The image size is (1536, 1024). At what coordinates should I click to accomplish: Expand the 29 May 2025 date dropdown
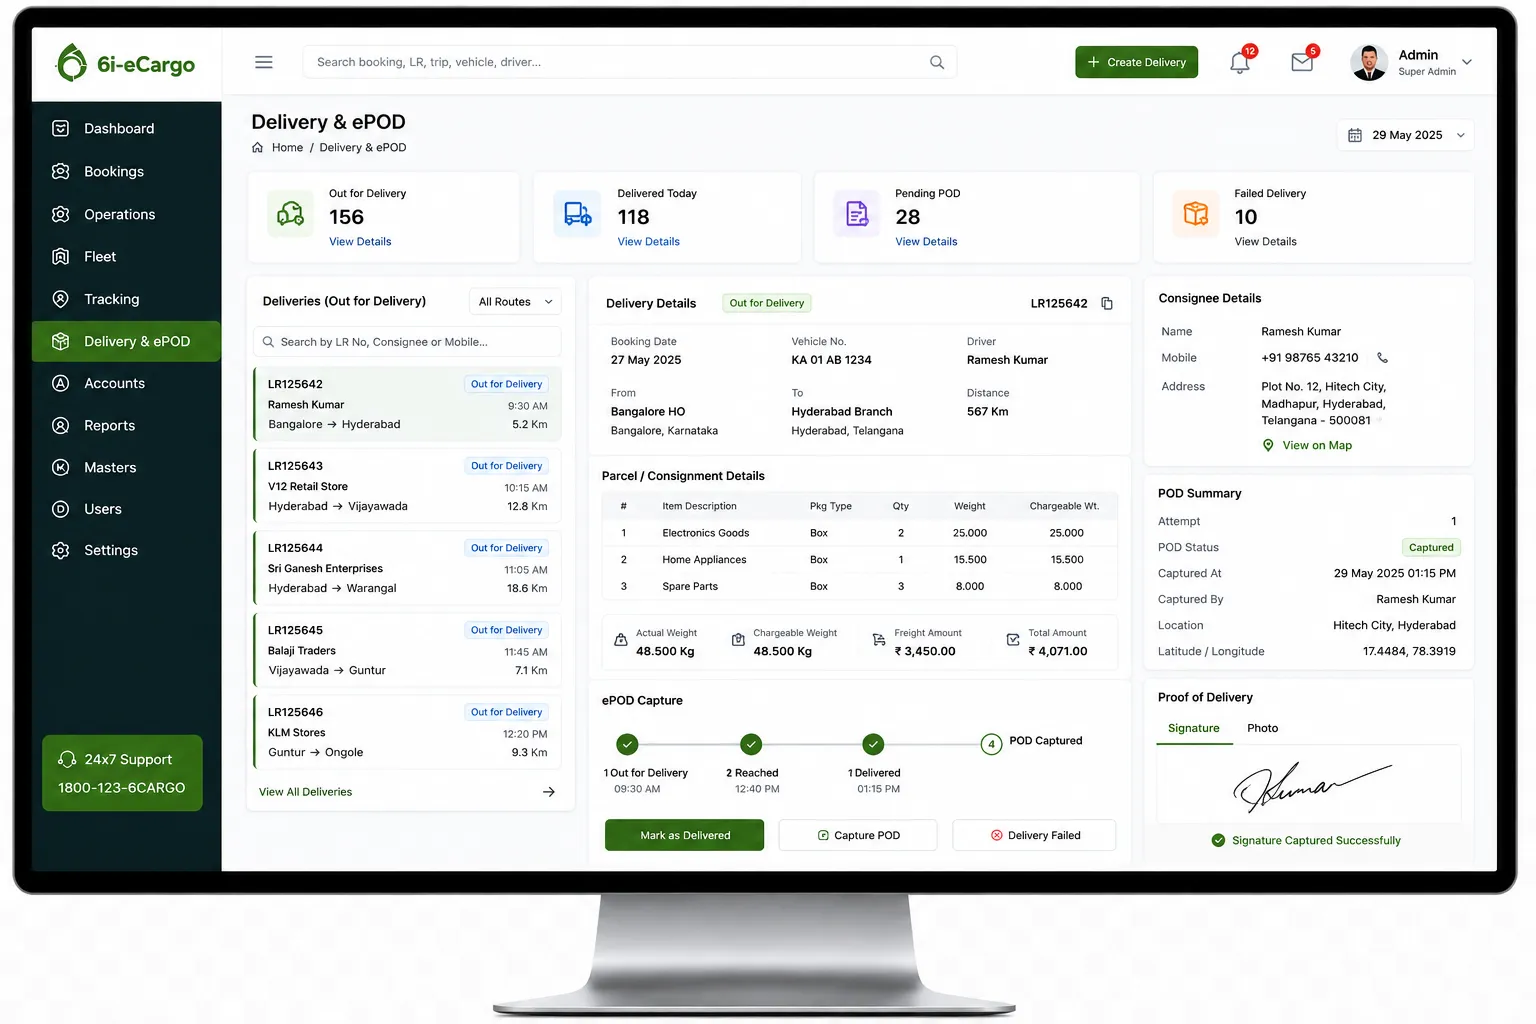(x=1461, y=135)
